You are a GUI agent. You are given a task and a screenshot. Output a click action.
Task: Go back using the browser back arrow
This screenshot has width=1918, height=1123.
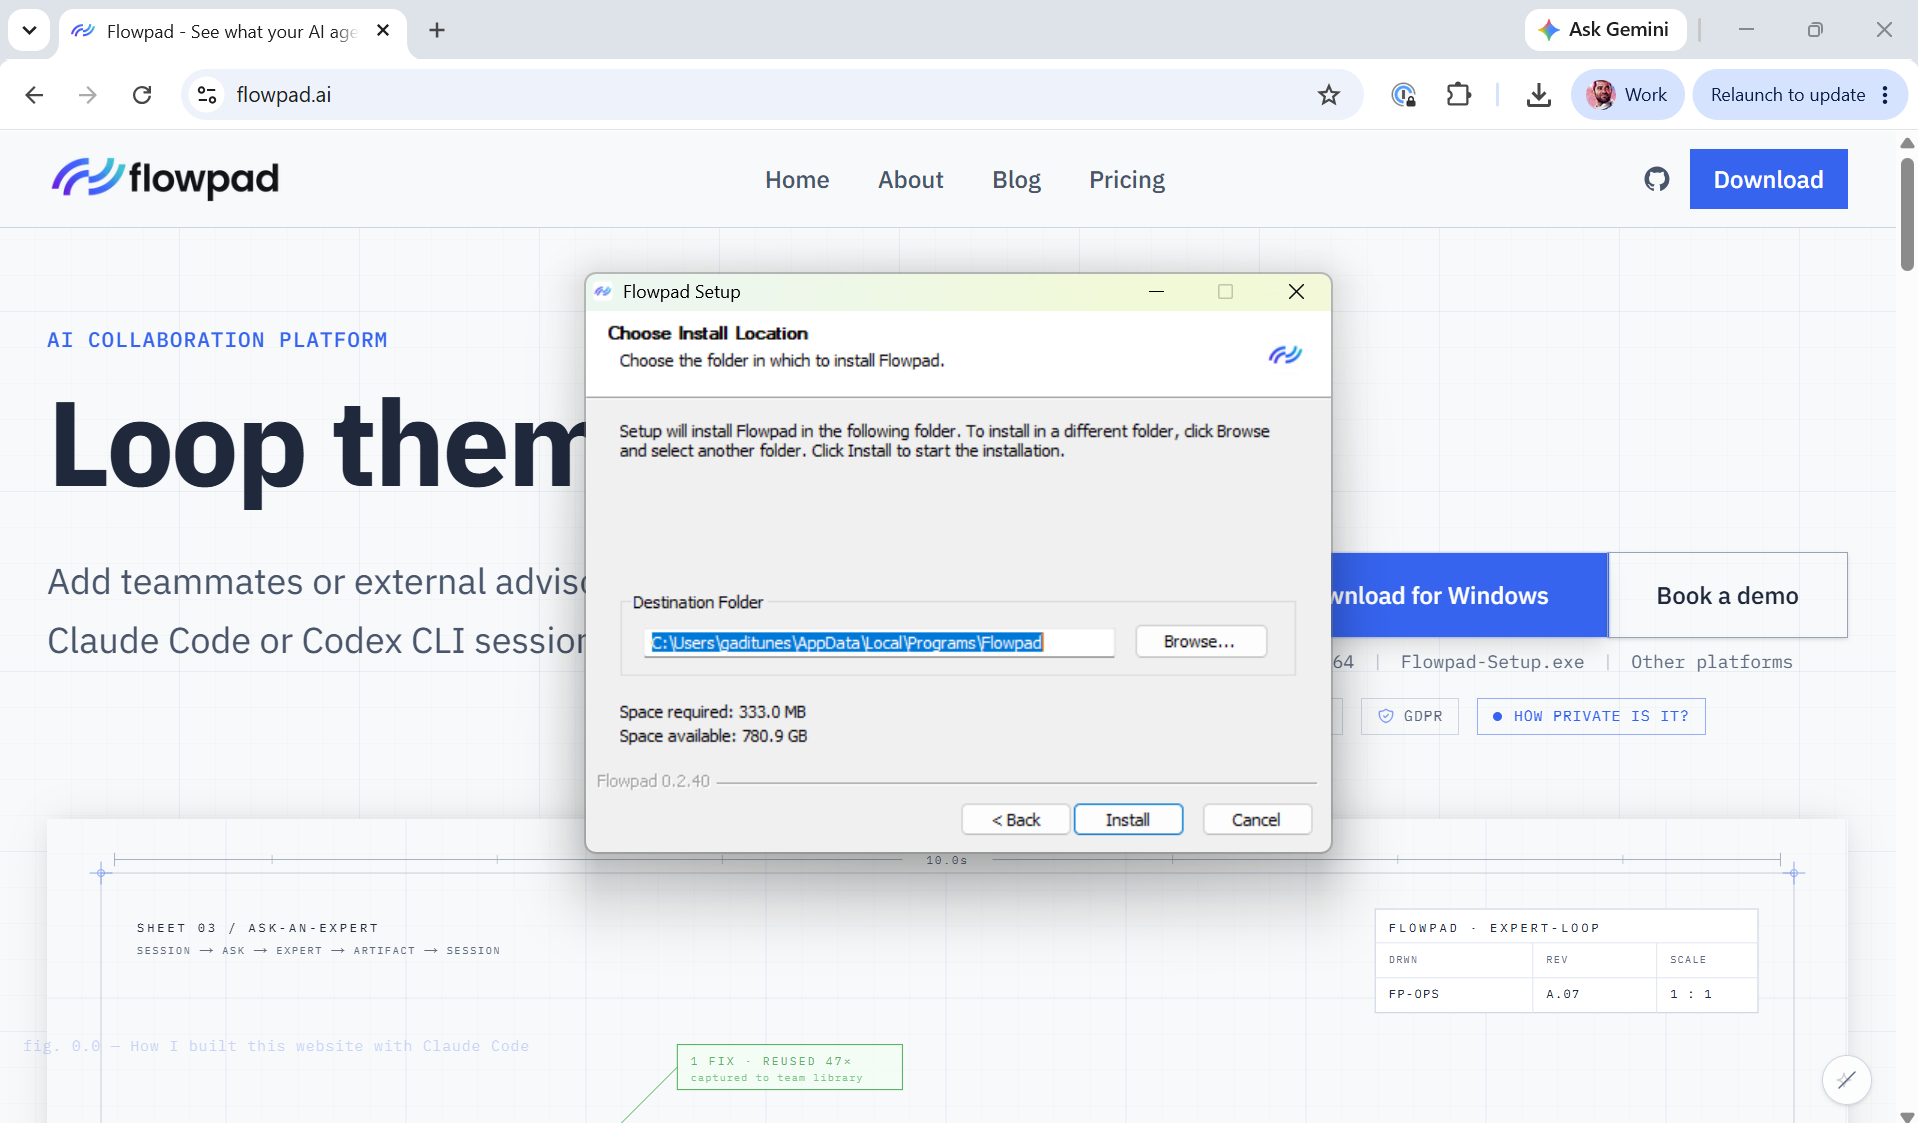[x=34, y=95]
